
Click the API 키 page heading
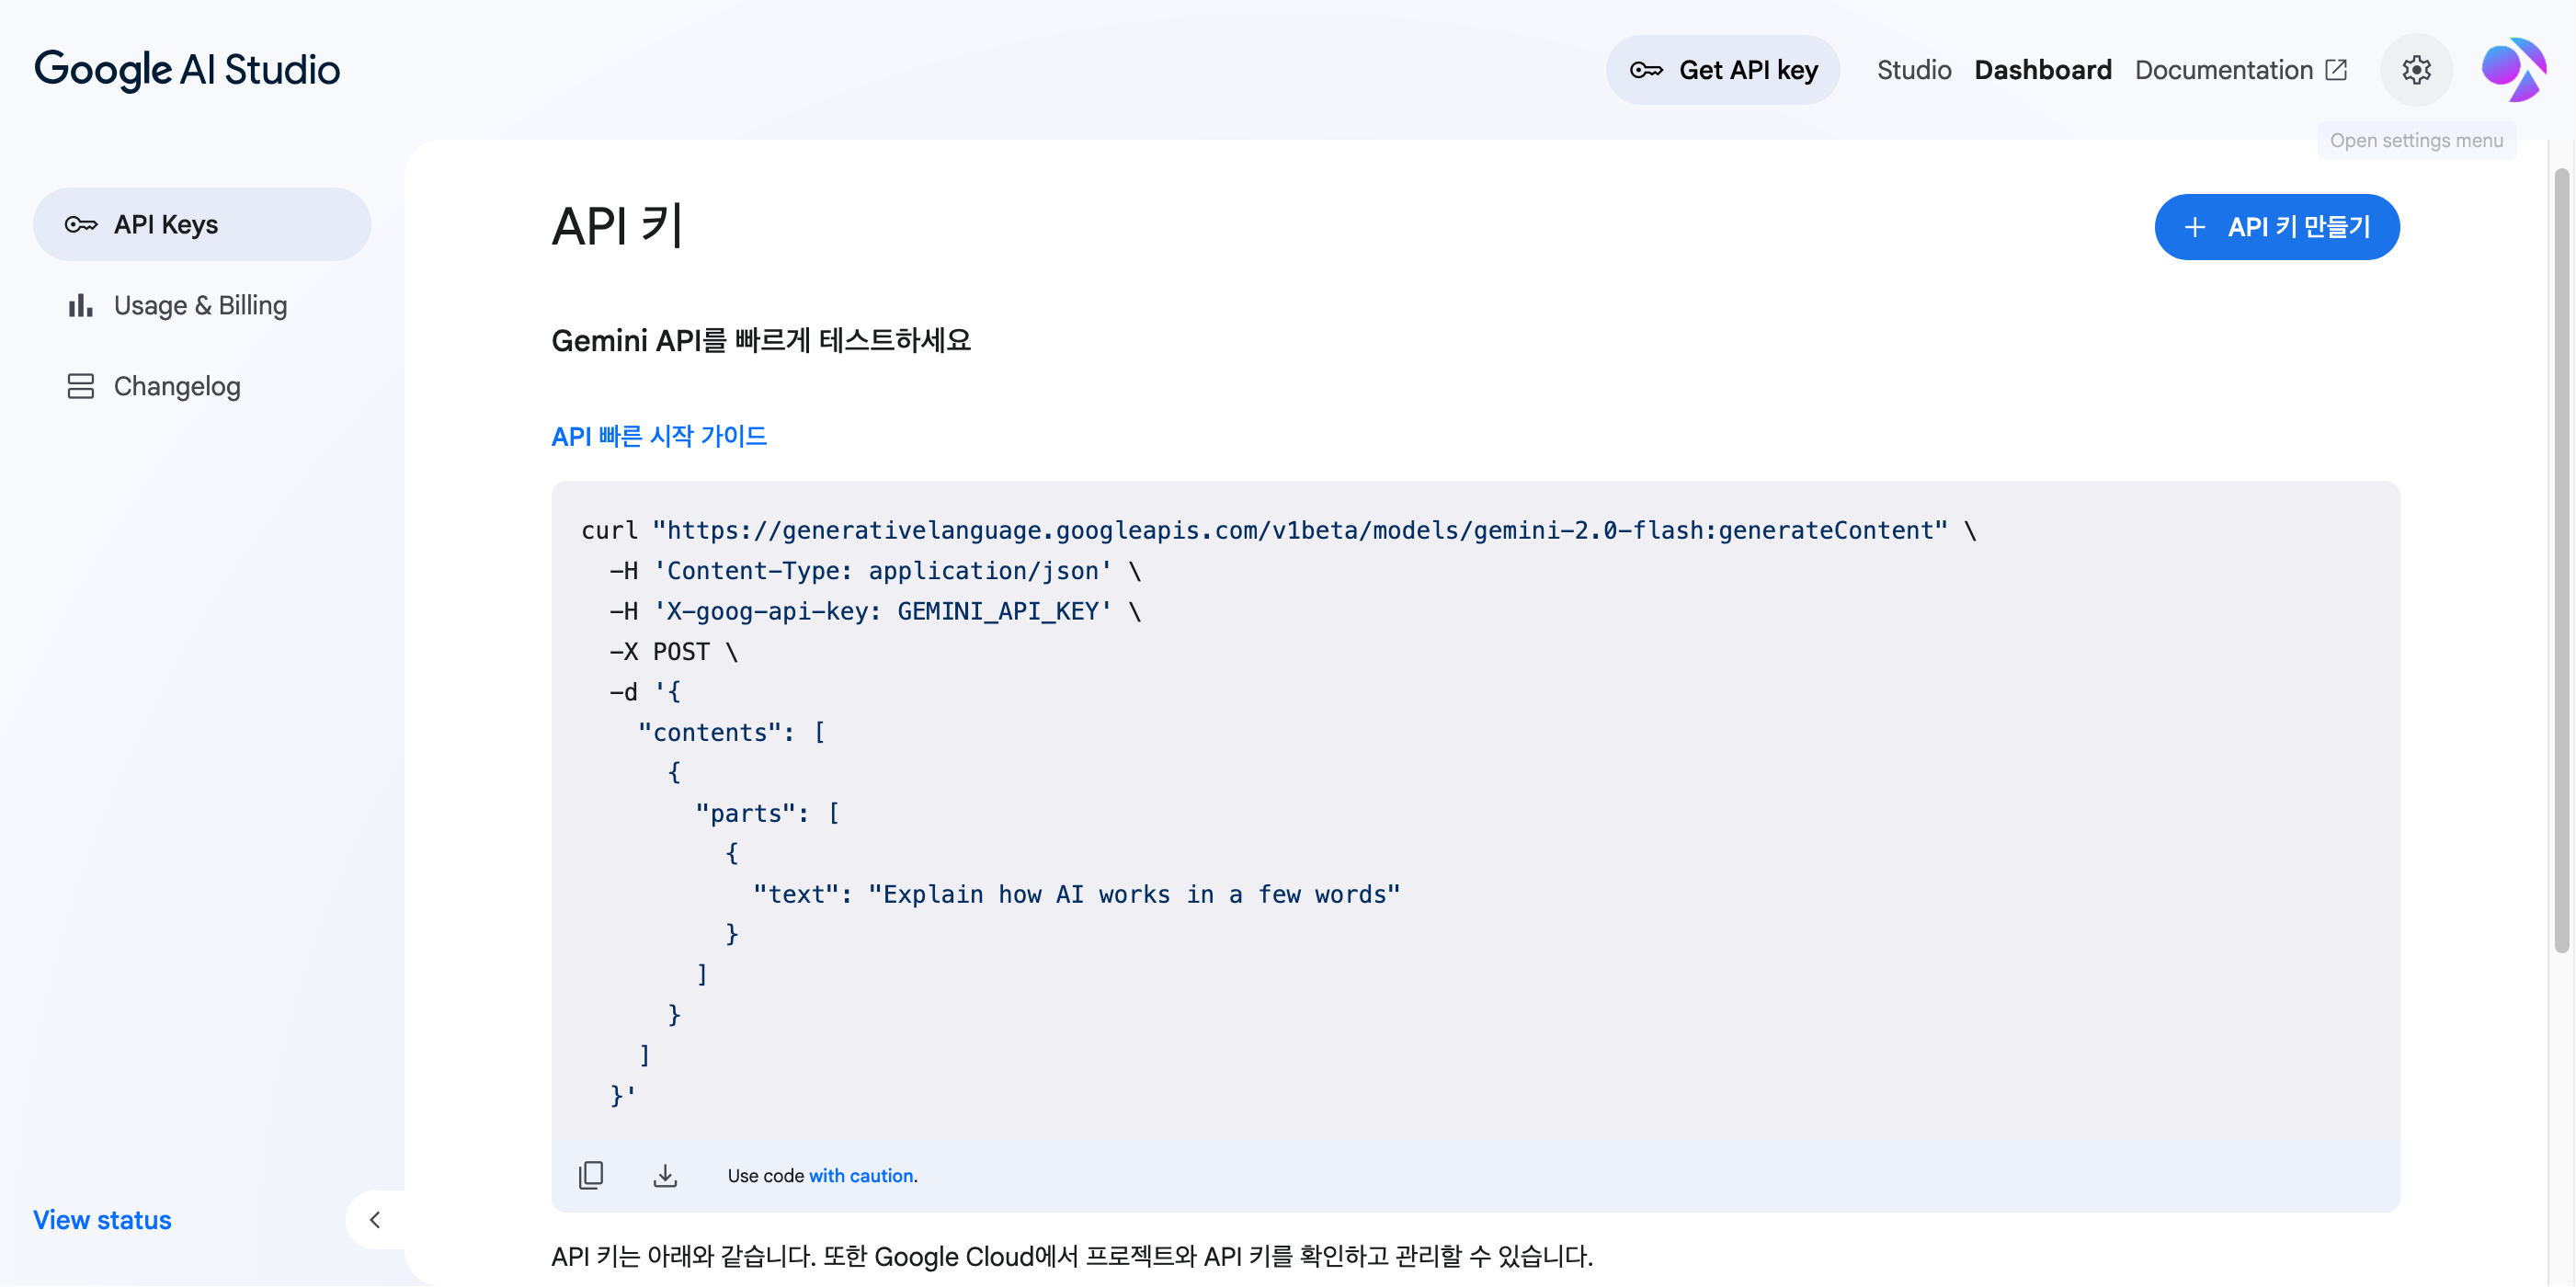pos(617,225)
